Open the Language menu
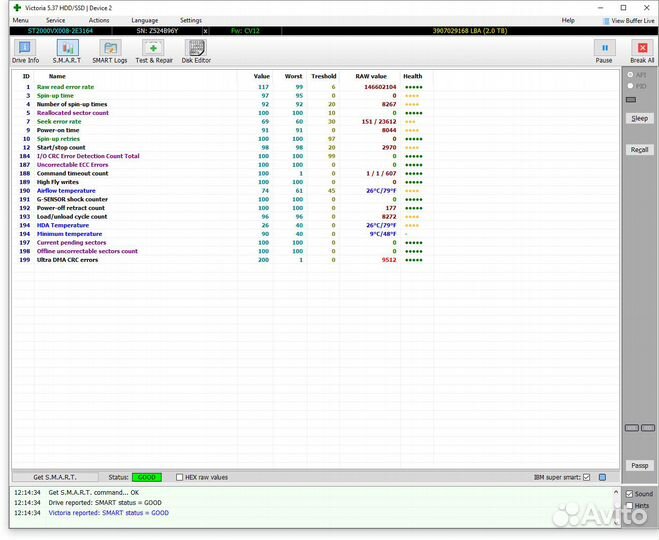This screenshot has height=540, width=659. click(x=144, y=20)
